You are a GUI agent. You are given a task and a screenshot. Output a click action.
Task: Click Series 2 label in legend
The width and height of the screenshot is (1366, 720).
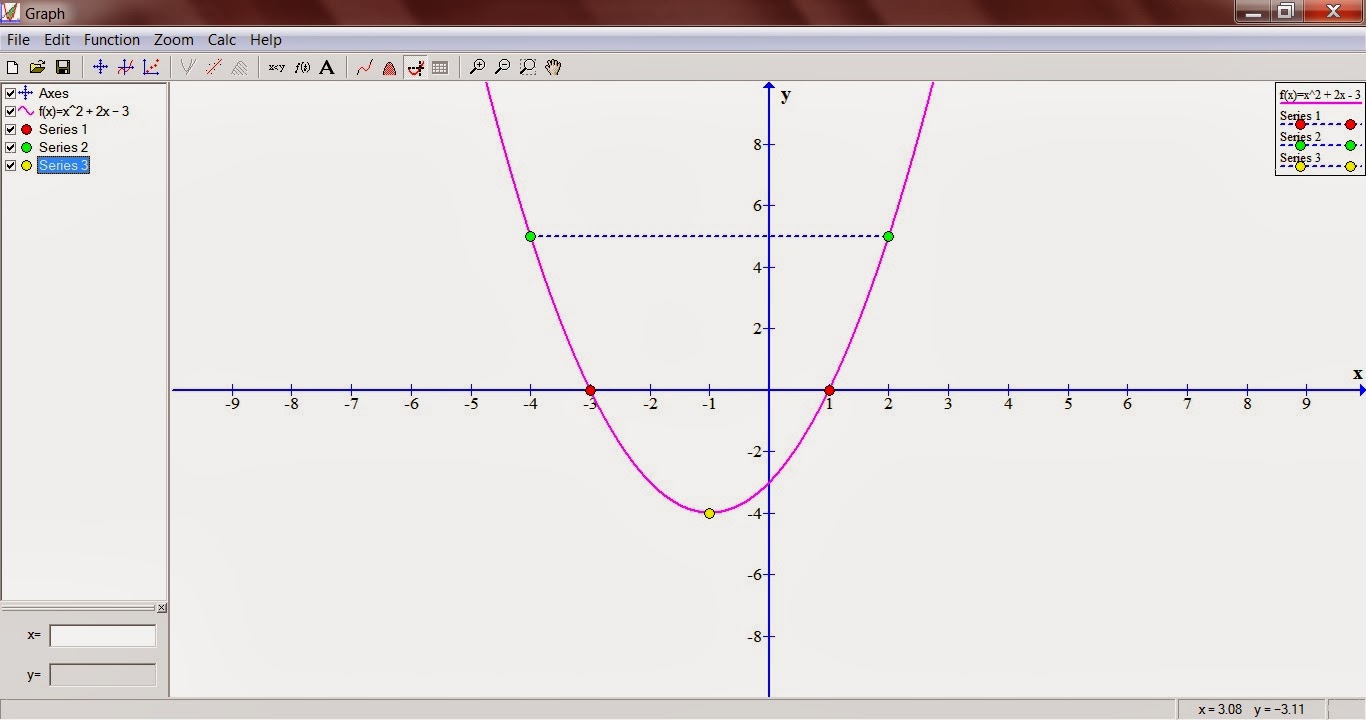pos(1300,137)
